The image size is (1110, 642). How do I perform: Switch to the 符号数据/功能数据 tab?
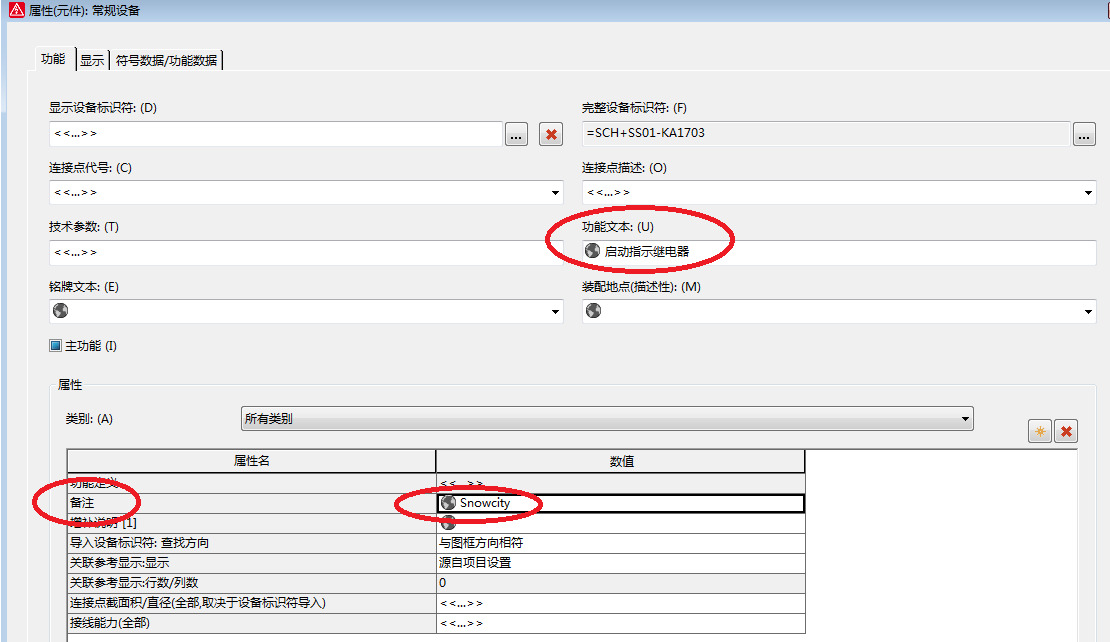[x=166, y=60]
